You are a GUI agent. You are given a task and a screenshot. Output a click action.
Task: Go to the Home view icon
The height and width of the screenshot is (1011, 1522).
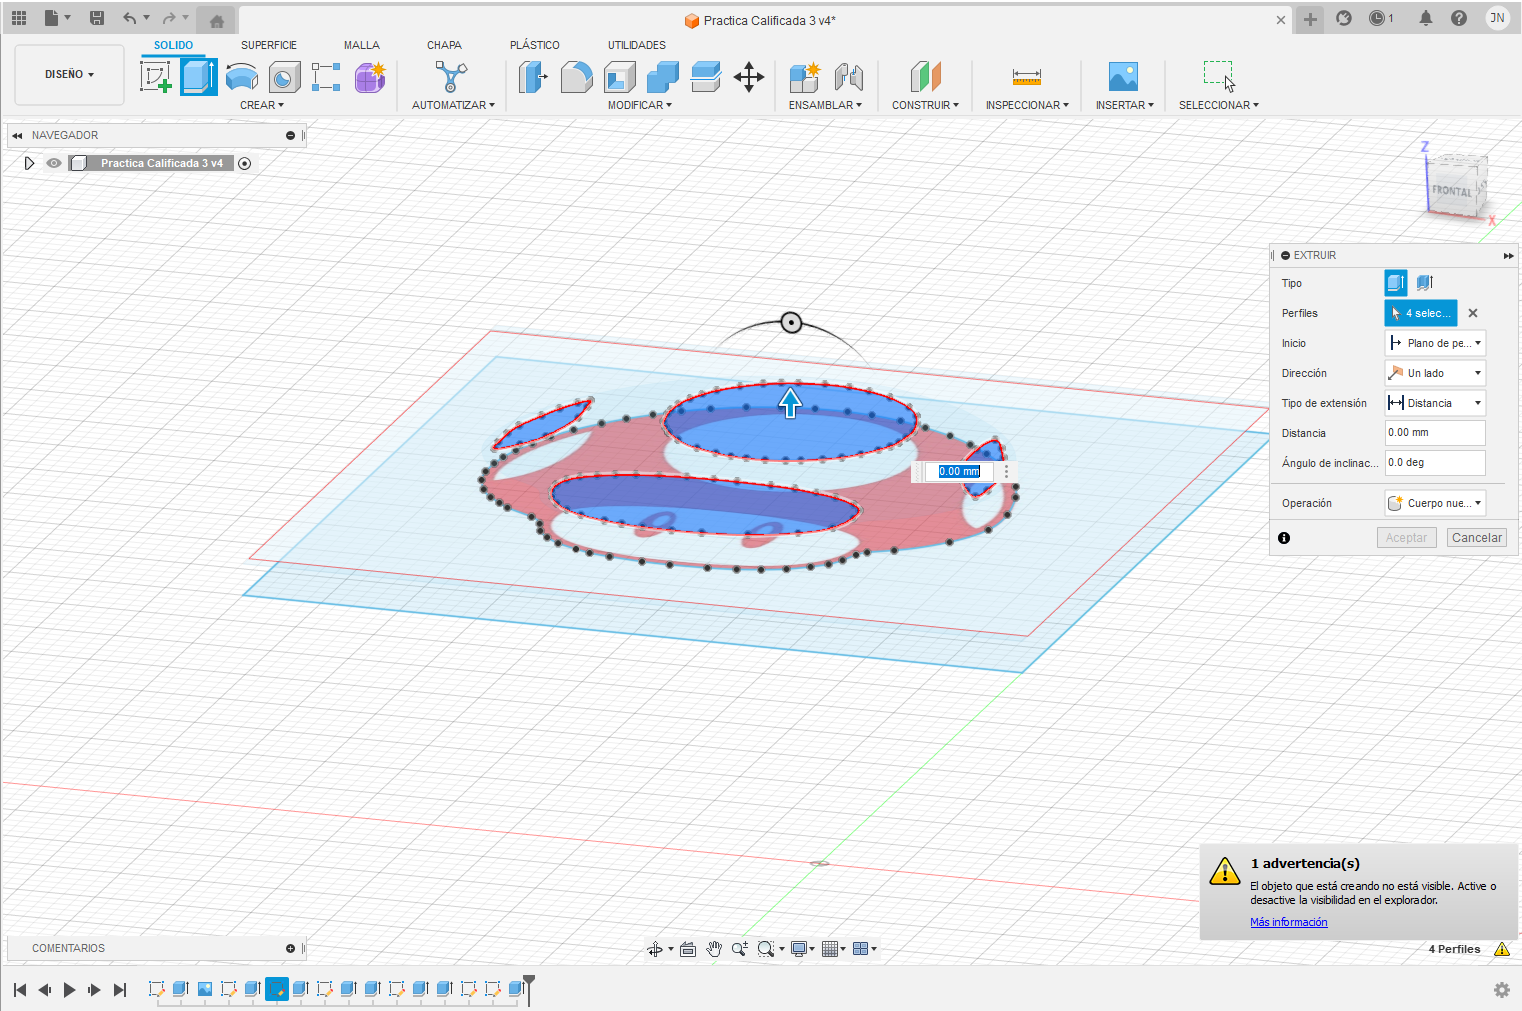click(x=216, y=20)
